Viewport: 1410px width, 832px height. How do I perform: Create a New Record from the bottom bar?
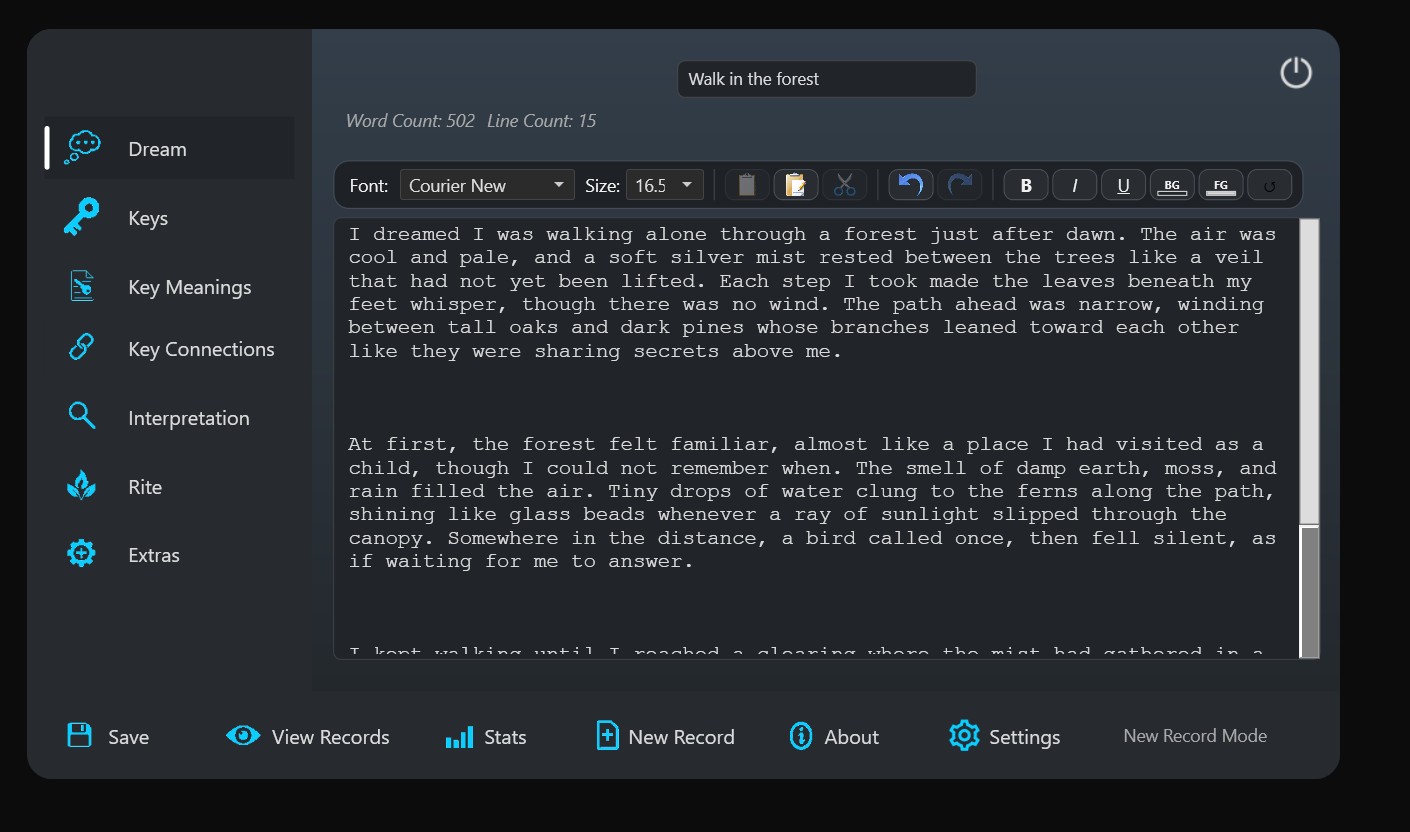(x=665, y=737)
